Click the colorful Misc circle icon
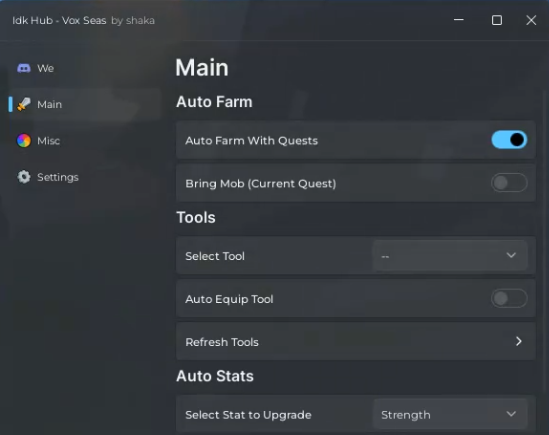Screen dimensions: 549x435 pyautogui.click(x=24, y=141)
